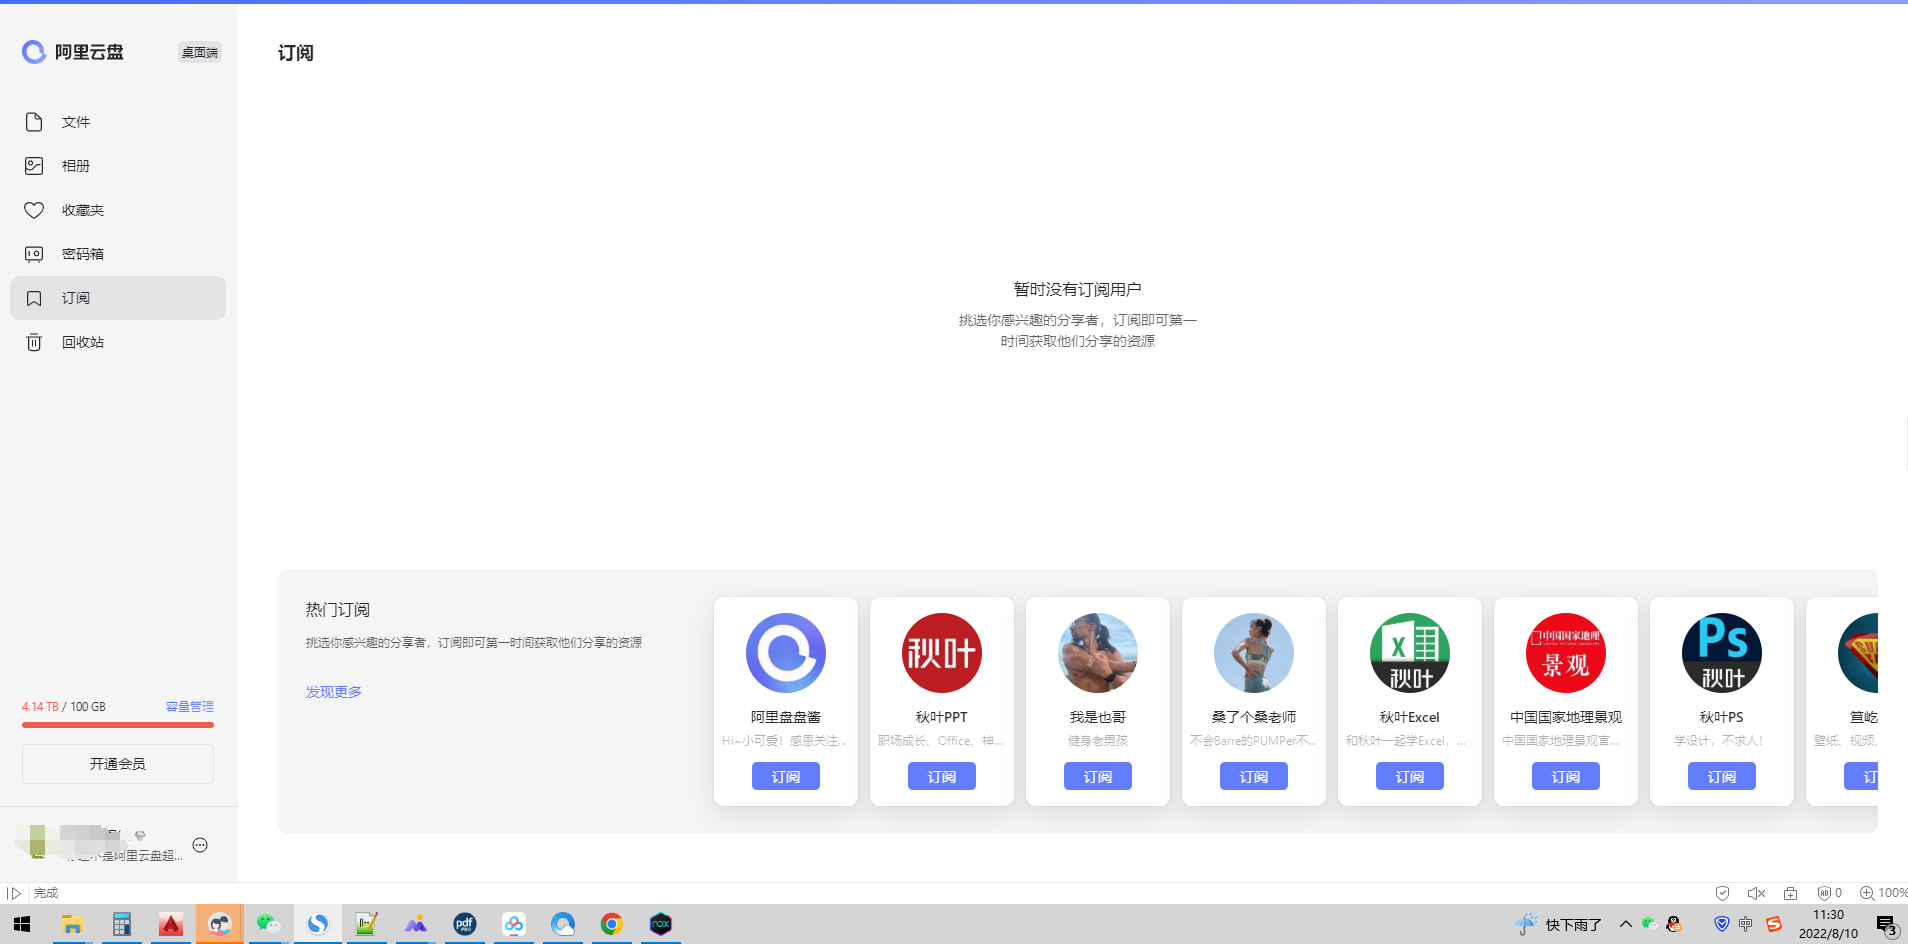Expand the system tray hidden icons chevron

[1625, 924]
